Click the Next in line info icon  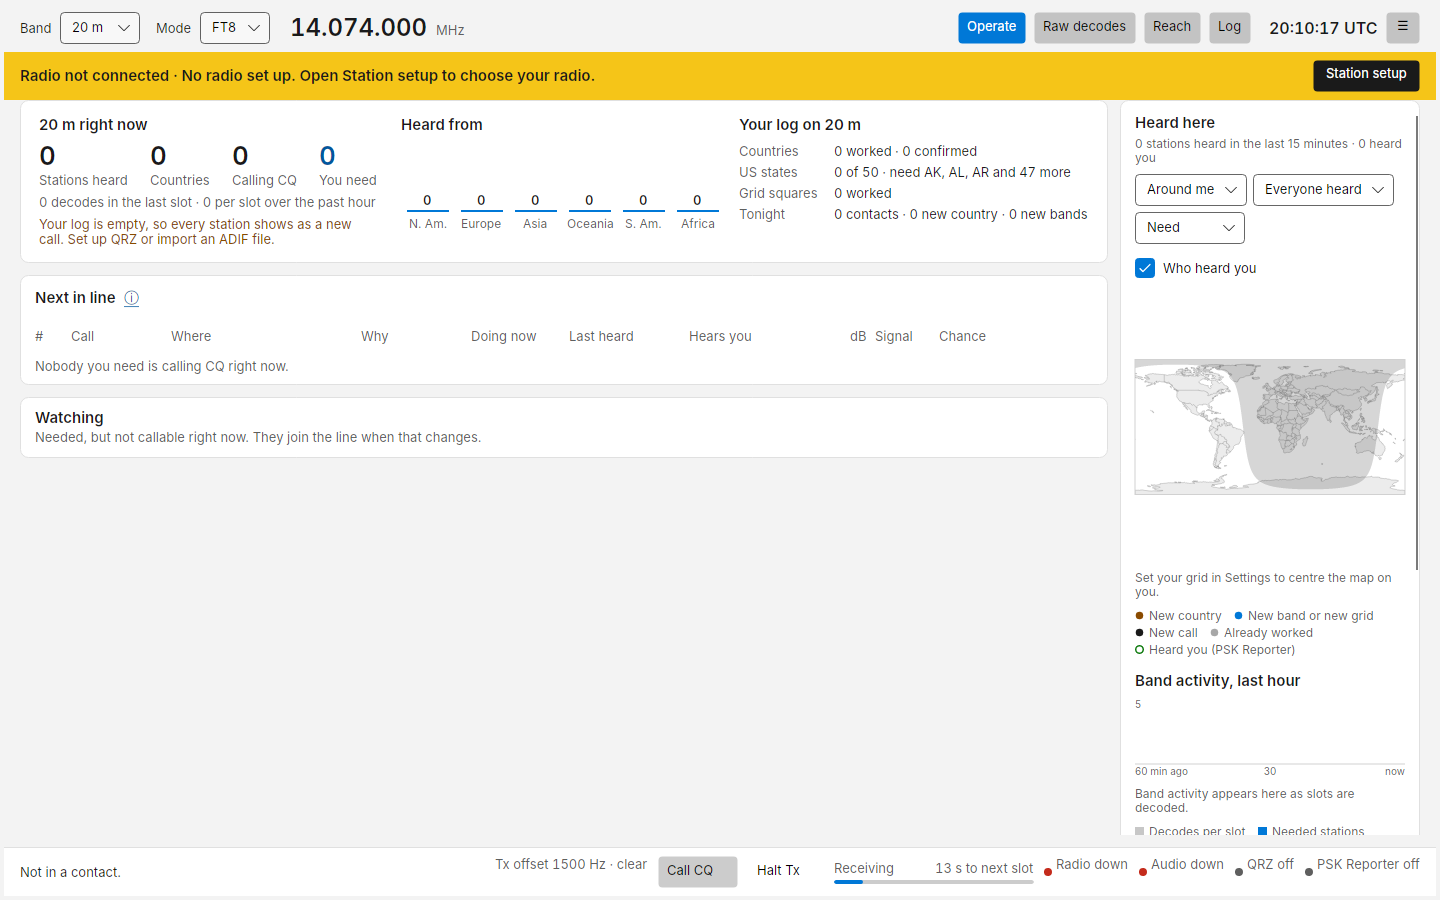(x=131, y=298)
